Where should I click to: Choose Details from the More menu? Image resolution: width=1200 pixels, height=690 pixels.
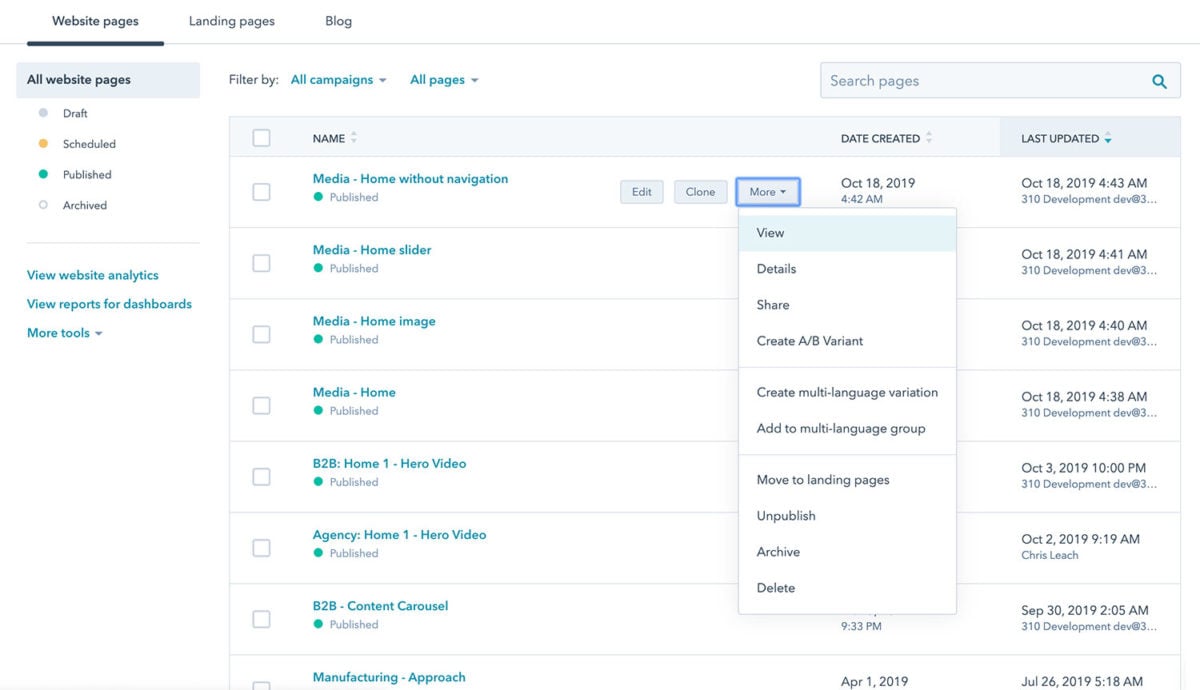pyautogui.click(x=847, y=269)
